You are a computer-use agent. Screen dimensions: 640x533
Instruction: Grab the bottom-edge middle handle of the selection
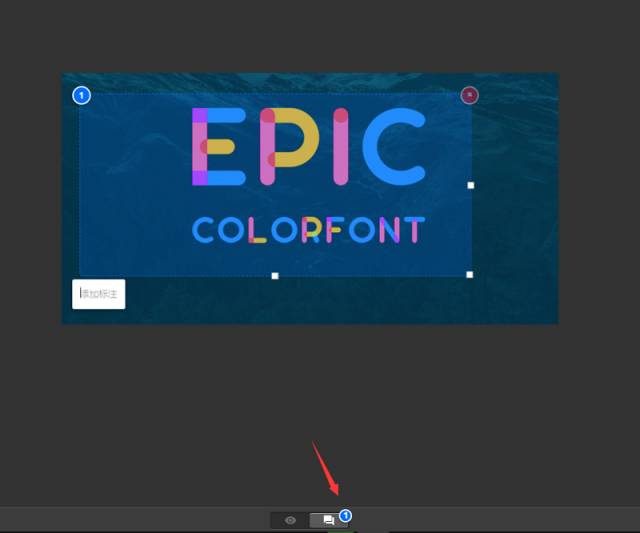point(275,276)
